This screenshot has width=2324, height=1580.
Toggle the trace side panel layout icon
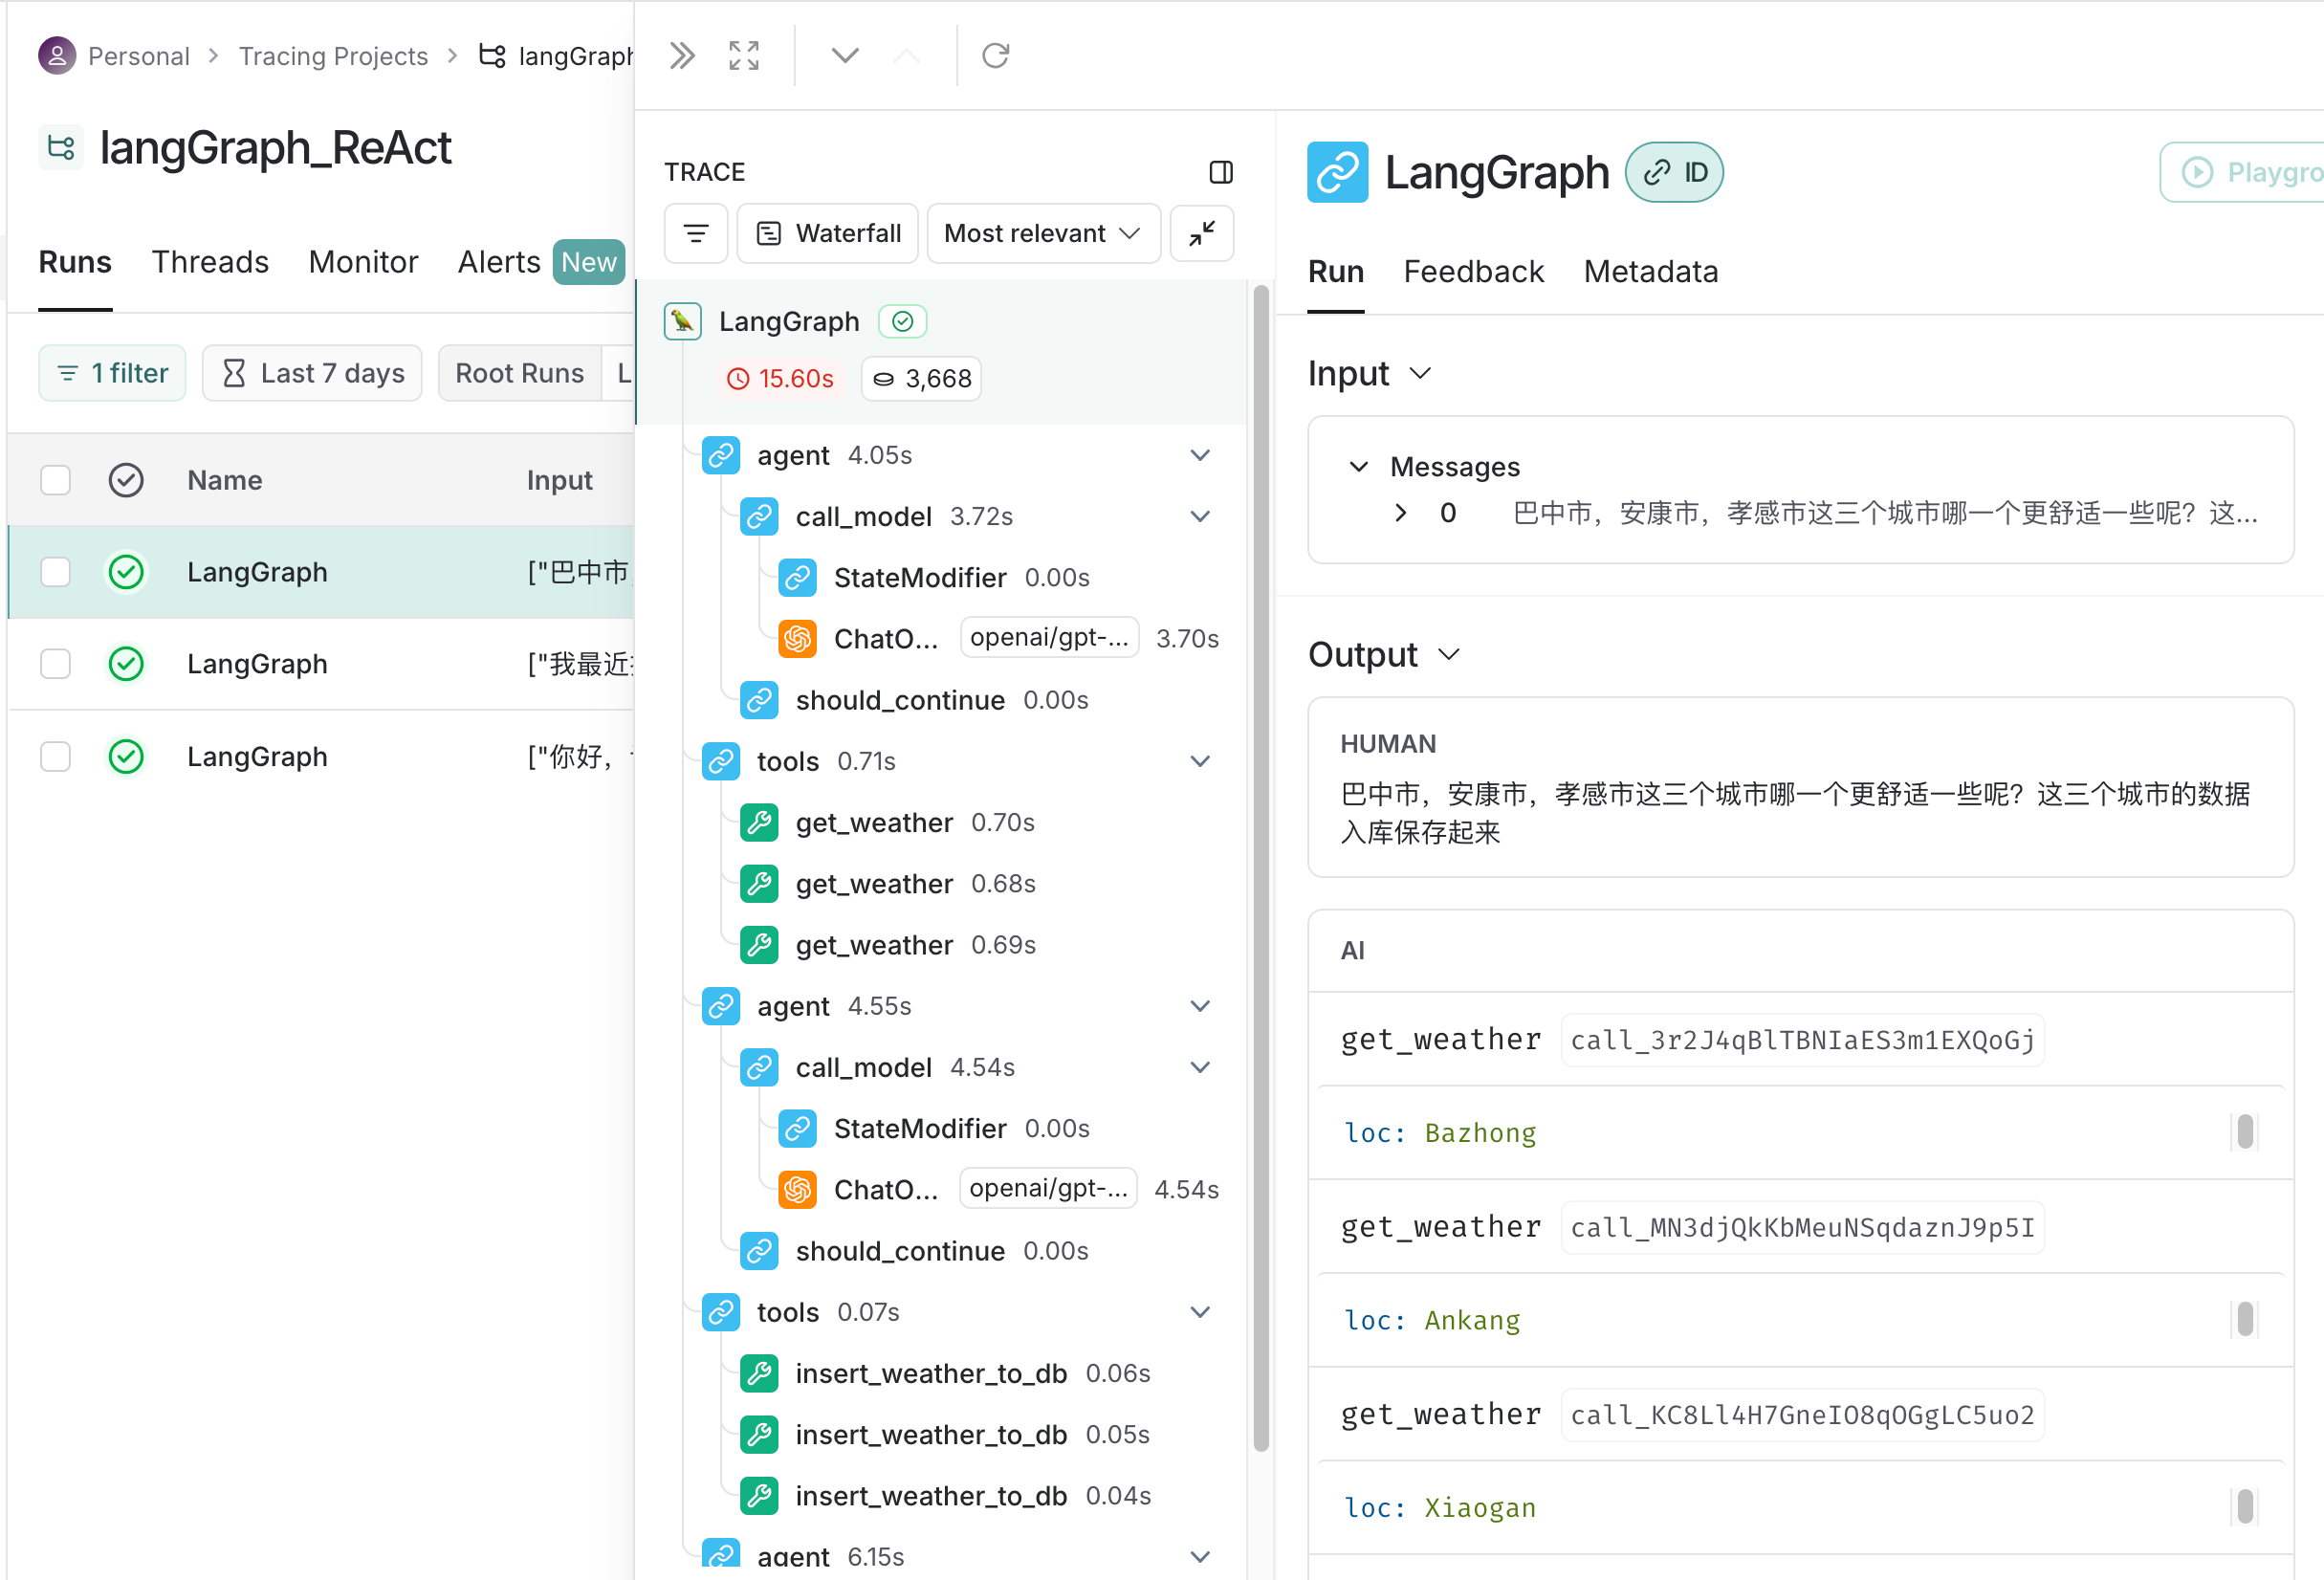point(1220,172)
